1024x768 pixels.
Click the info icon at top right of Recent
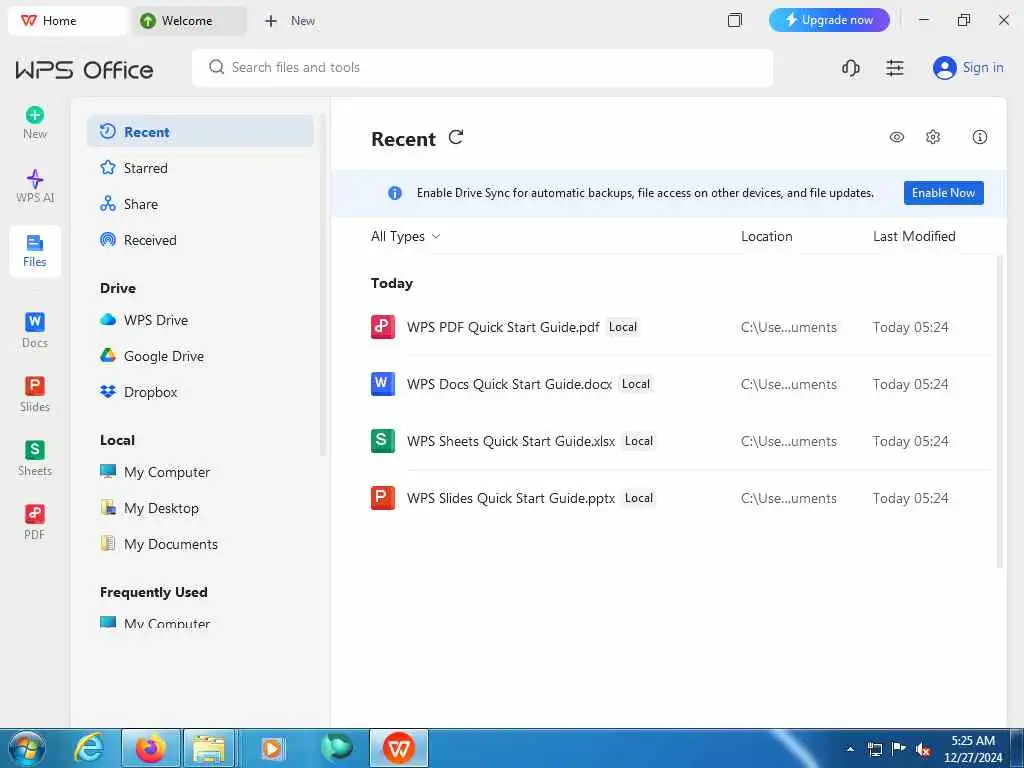(x=980, y=137)
